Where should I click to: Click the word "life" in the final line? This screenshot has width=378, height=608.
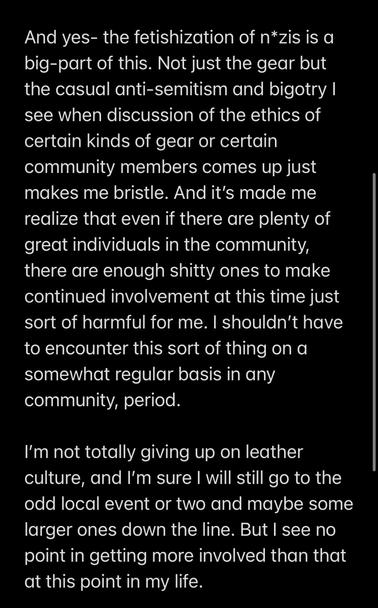point(189,582)
